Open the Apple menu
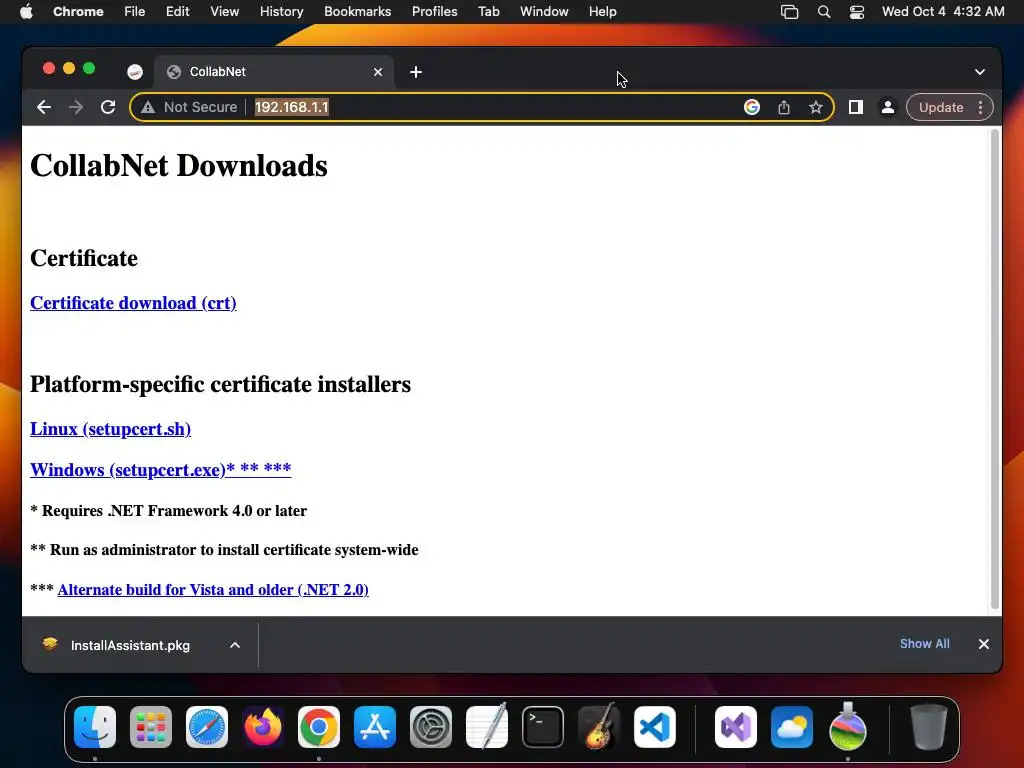 (x=26, y=12)
